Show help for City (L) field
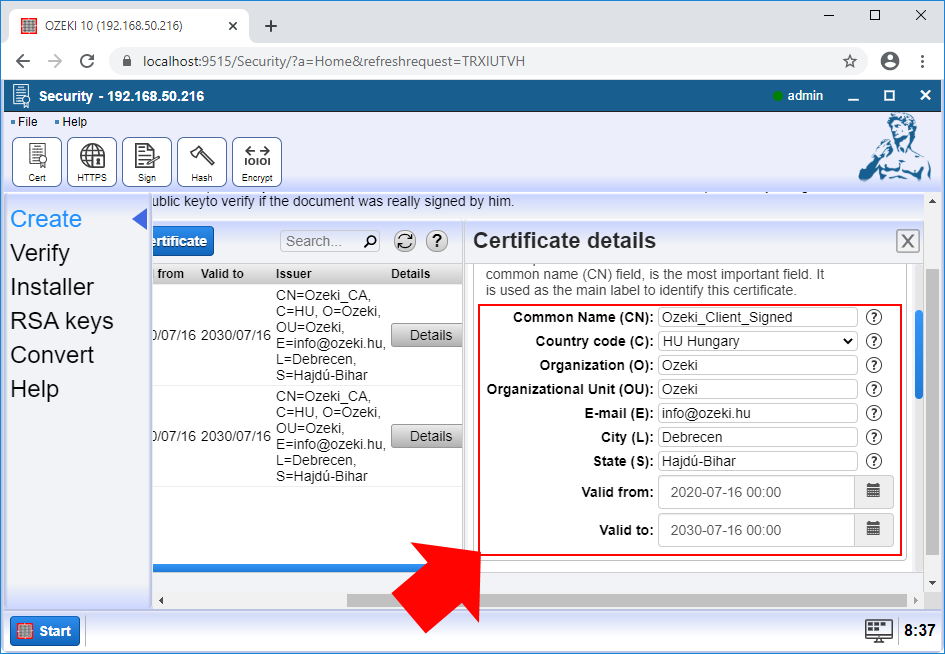 873,437
